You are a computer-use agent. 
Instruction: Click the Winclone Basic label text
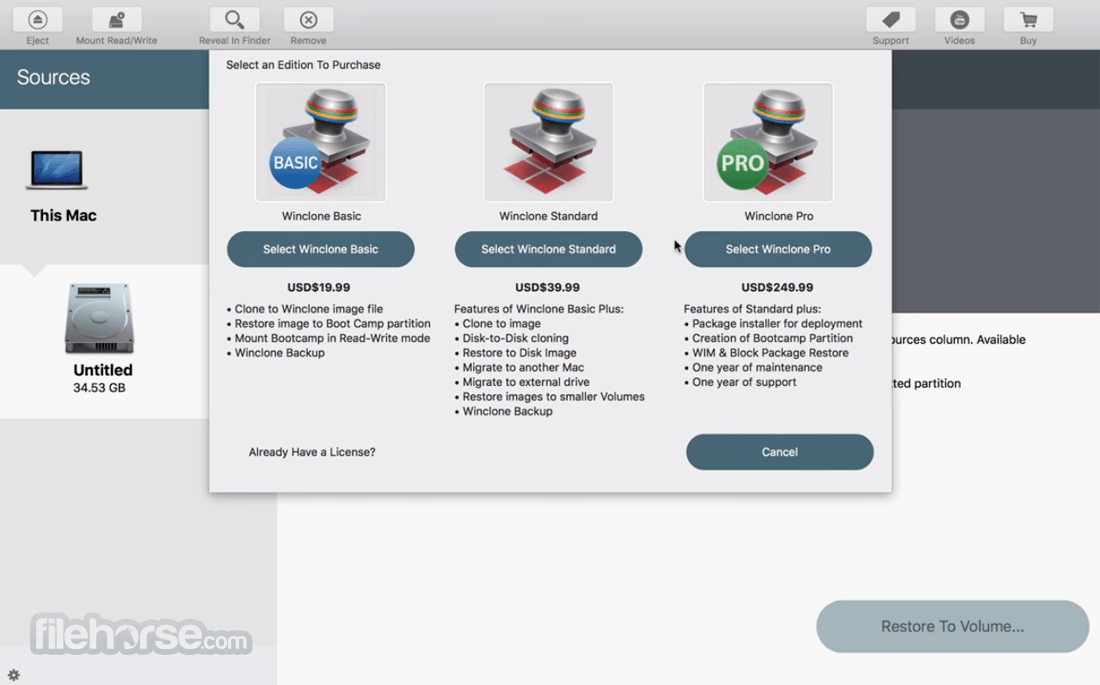[x=321, y=216]
